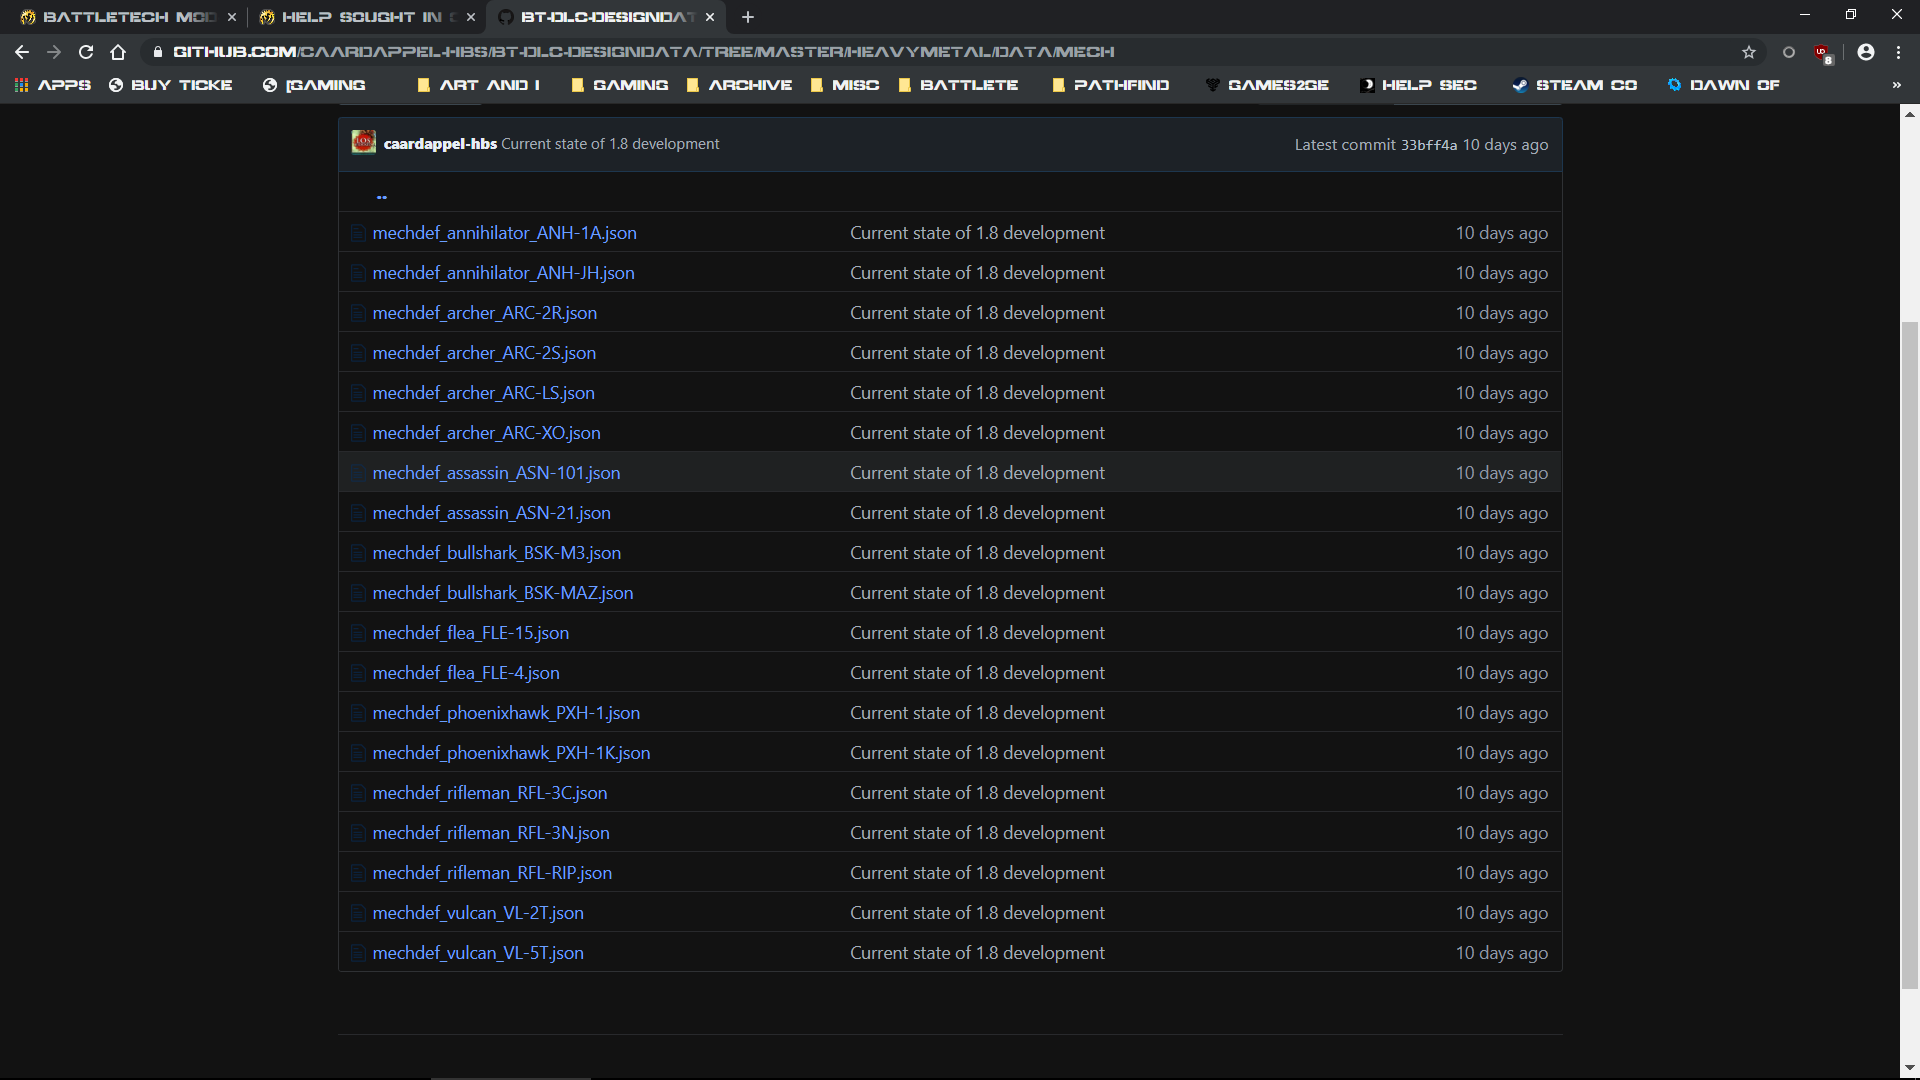
Task: Open the Art And I bookmark folder
Action: (478, 85)
